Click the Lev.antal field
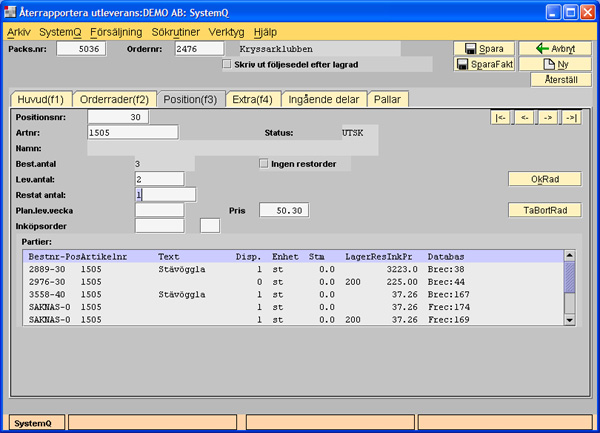This screenshot has width=600, height=433. pyautogui.click(x=160, y=179)
